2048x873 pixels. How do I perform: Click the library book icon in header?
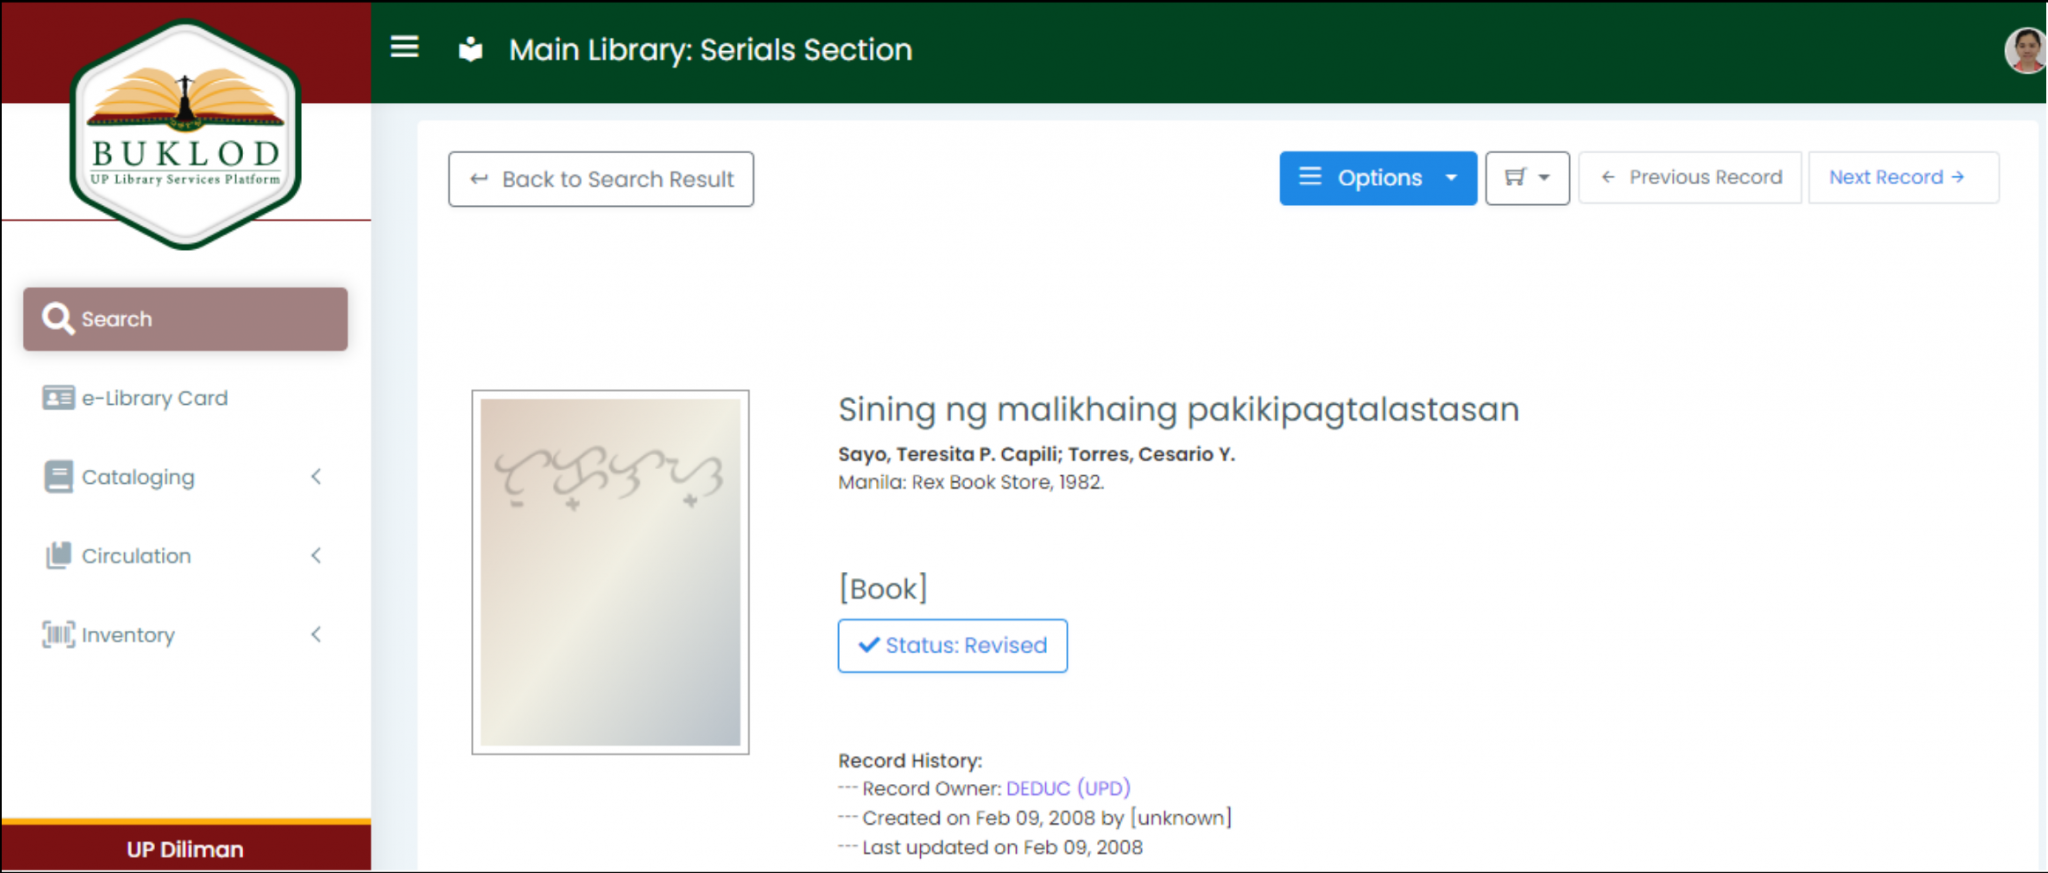click(470, 49)
